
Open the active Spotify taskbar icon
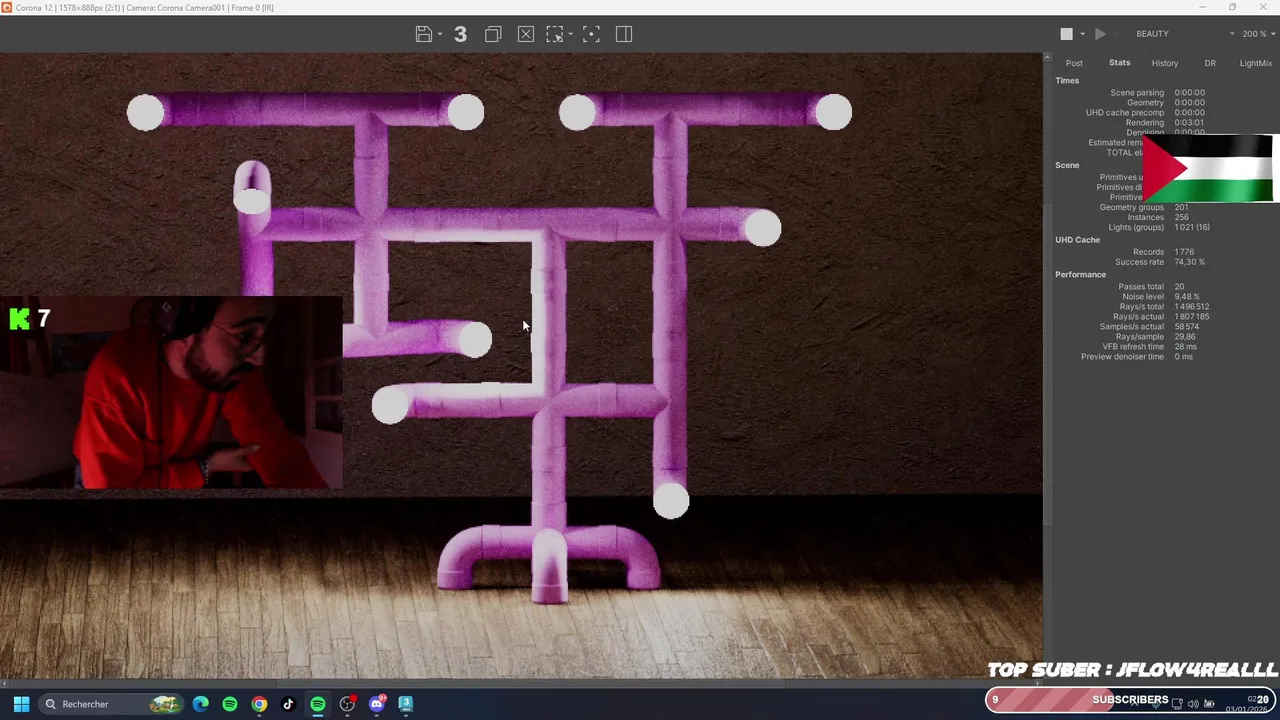(x=317, y=704)
